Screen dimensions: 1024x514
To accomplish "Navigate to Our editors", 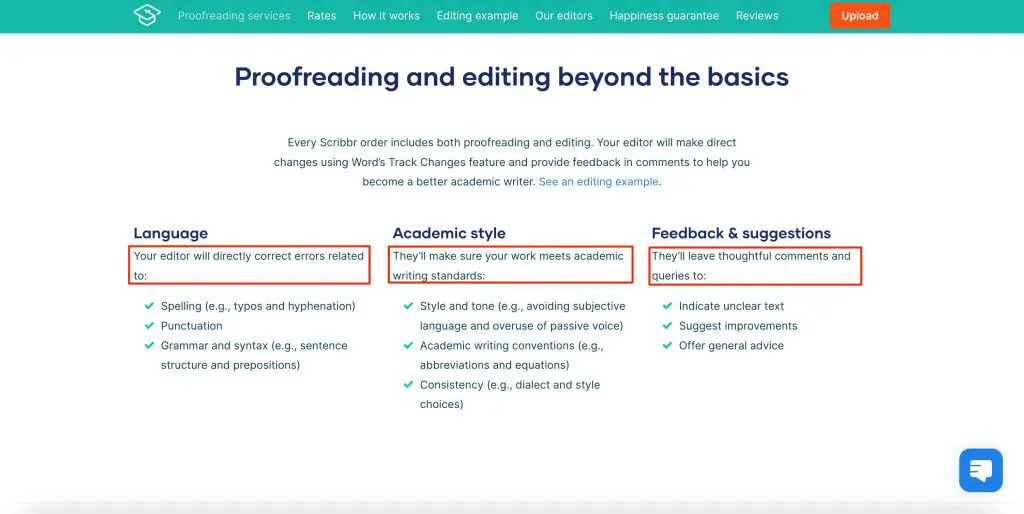I will tap(563, 16).
